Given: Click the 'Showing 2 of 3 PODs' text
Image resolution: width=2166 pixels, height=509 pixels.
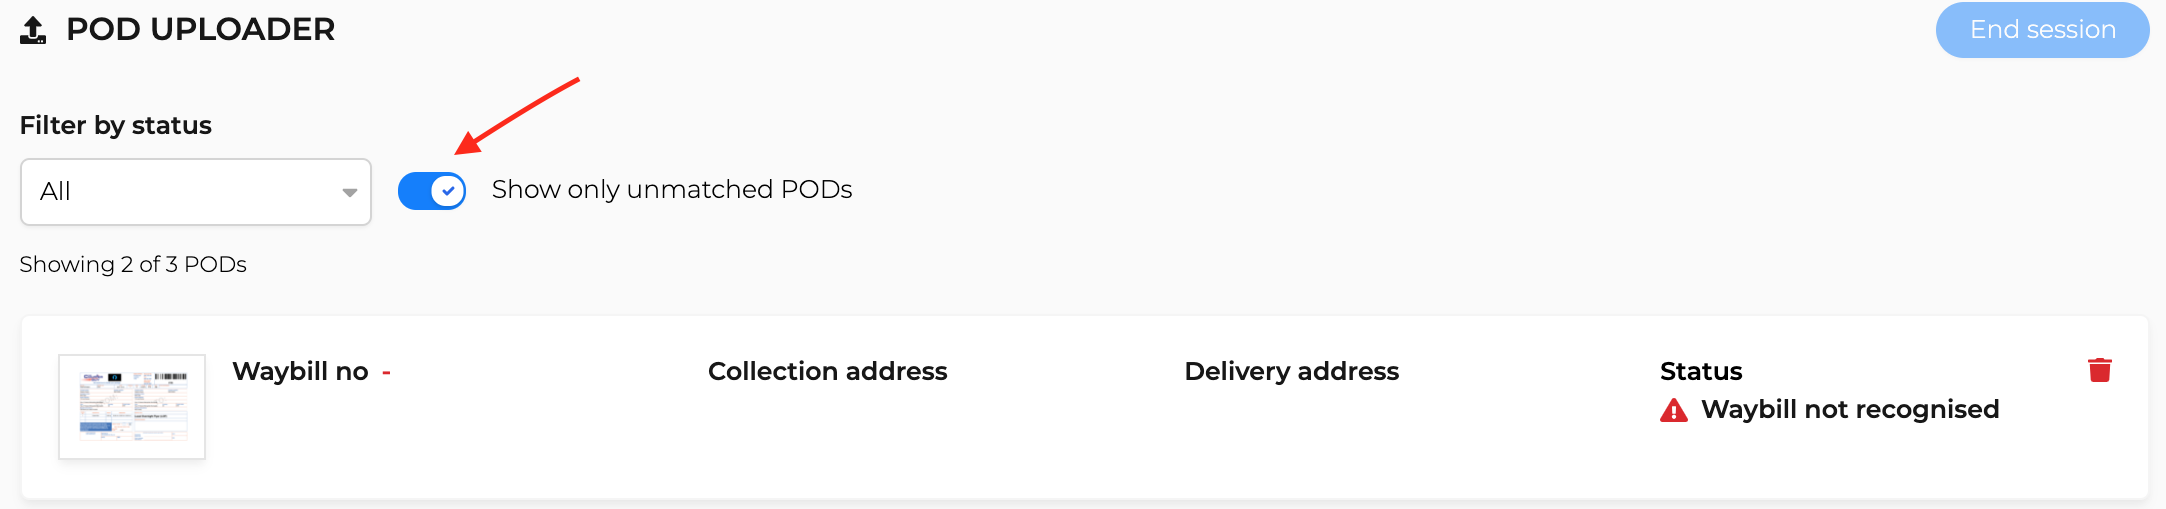Looking at the screenshot, I should coord(133,264).
